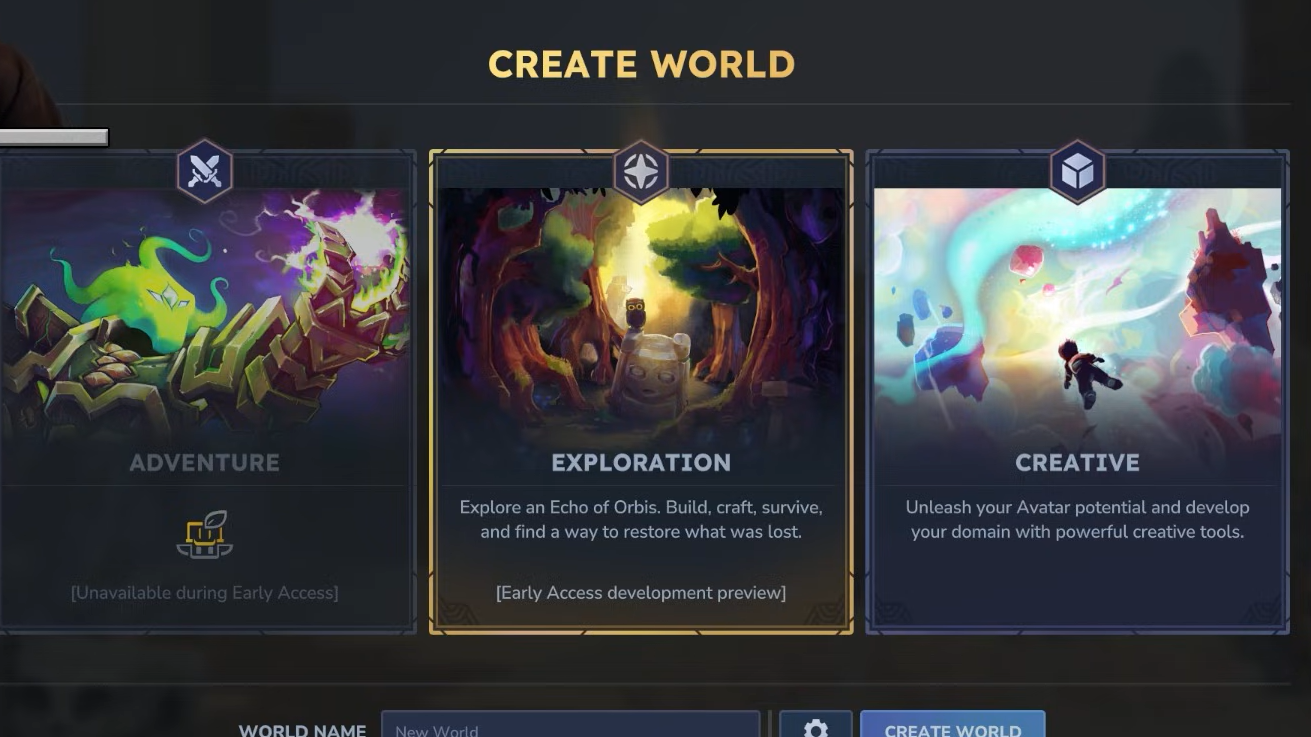Click the compass star Exploration icon
Image resolution: width=1311 pixels, height=737 pixels.
[x=641, y=171]
